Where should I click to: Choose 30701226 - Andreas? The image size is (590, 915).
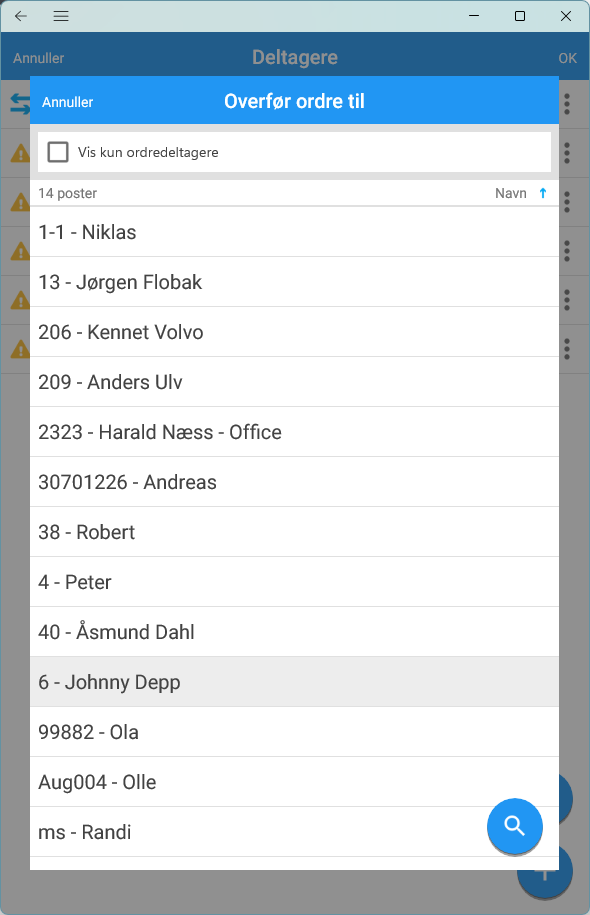click(x=294, y=482)
